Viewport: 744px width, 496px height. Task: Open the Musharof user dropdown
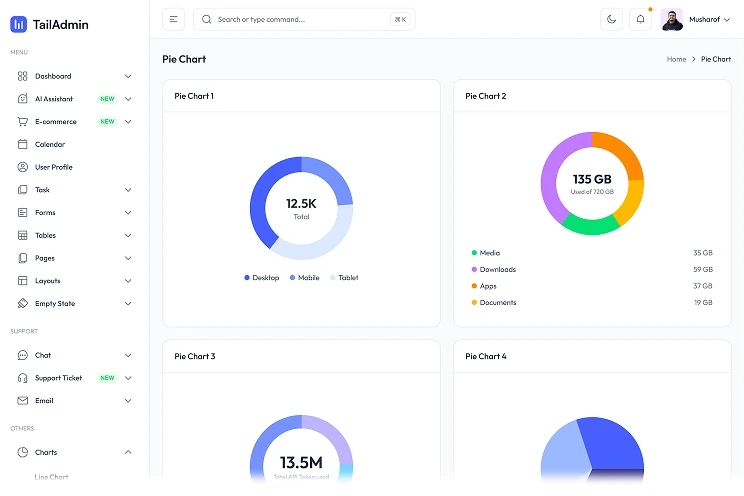(696, 19)
